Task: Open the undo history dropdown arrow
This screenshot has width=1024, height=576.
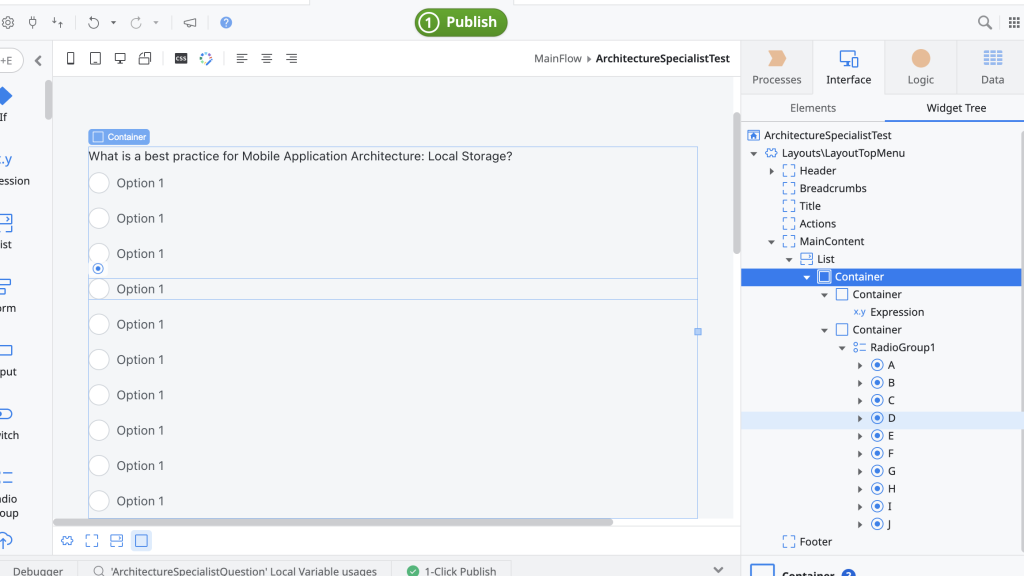Action: click(113, 22)
